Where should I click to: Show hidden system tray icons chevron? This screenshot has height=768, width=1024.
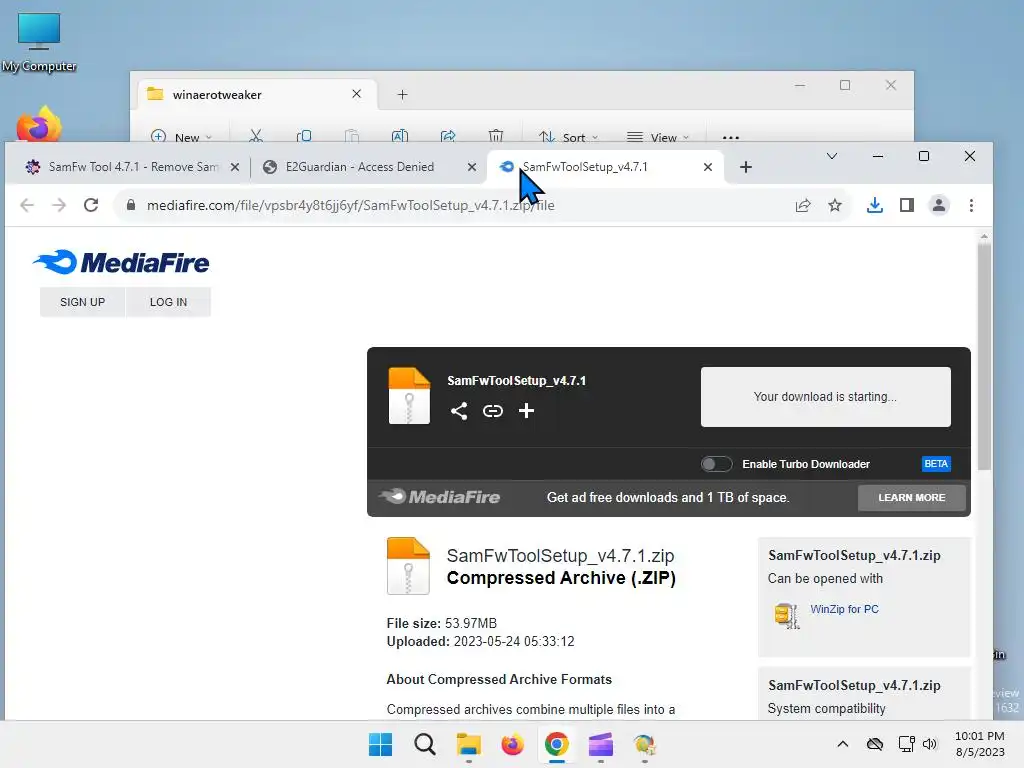point(842,744)
